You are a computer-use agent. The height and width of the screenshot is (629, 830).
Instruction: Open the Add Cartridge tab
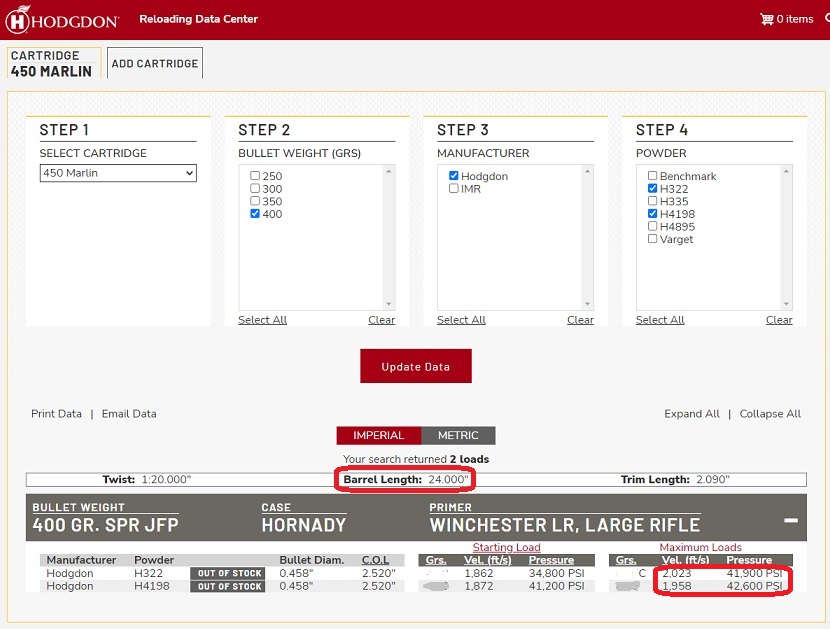[x=155, y=64]
